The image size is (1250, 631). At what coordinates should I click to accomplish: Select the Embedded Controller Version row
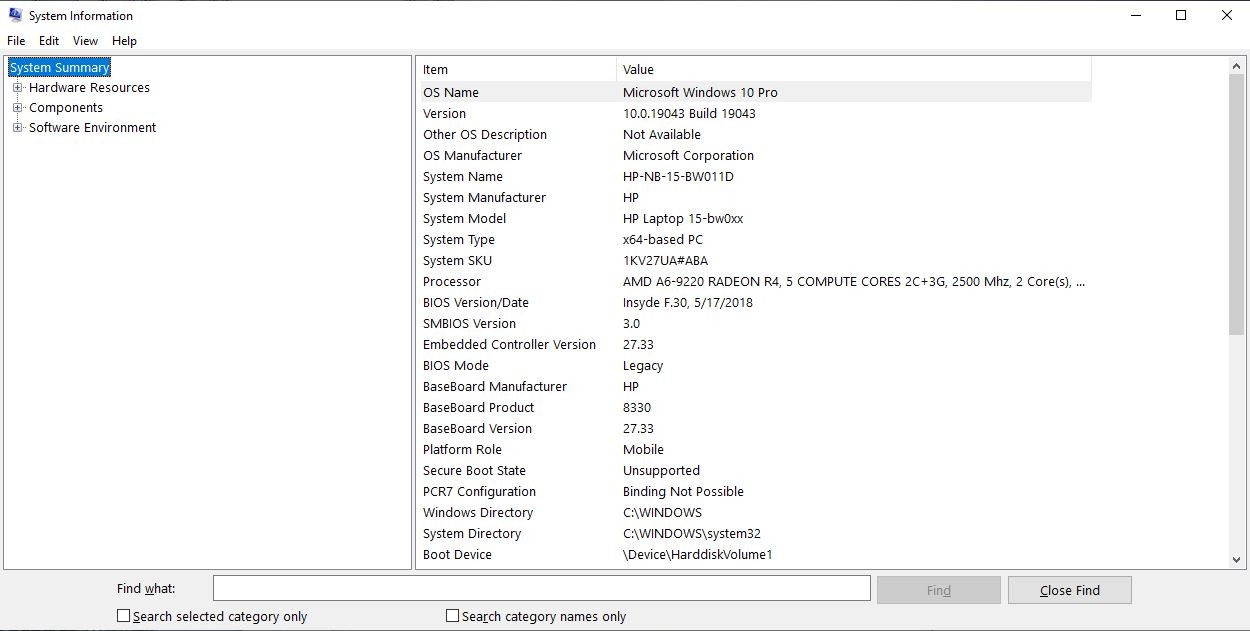(754, 344)
